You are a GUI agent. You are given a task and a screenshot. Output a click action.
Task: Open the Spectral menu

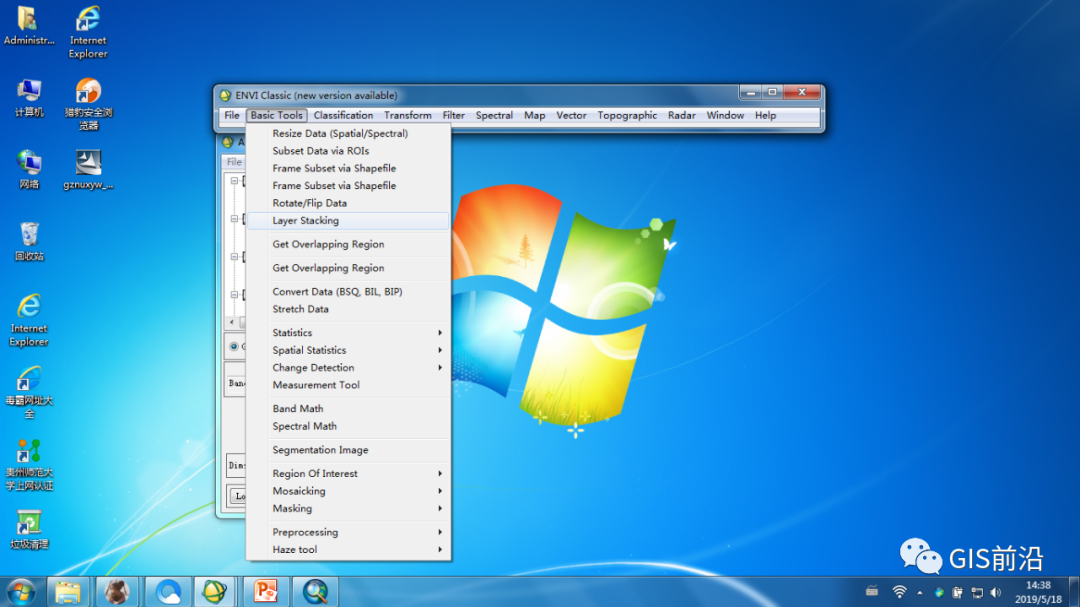(x=494, y=115)
